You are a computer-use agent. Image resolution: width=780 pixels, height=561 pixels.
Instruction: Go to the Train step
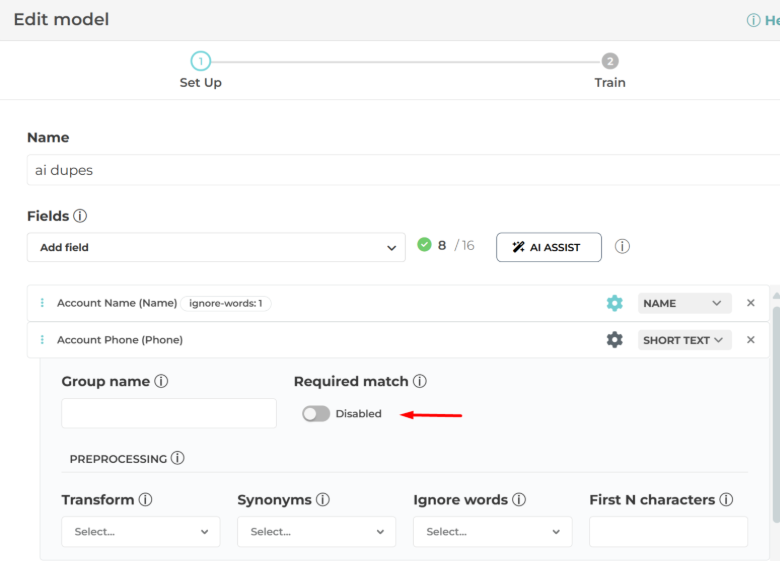(x=610, y=62)
